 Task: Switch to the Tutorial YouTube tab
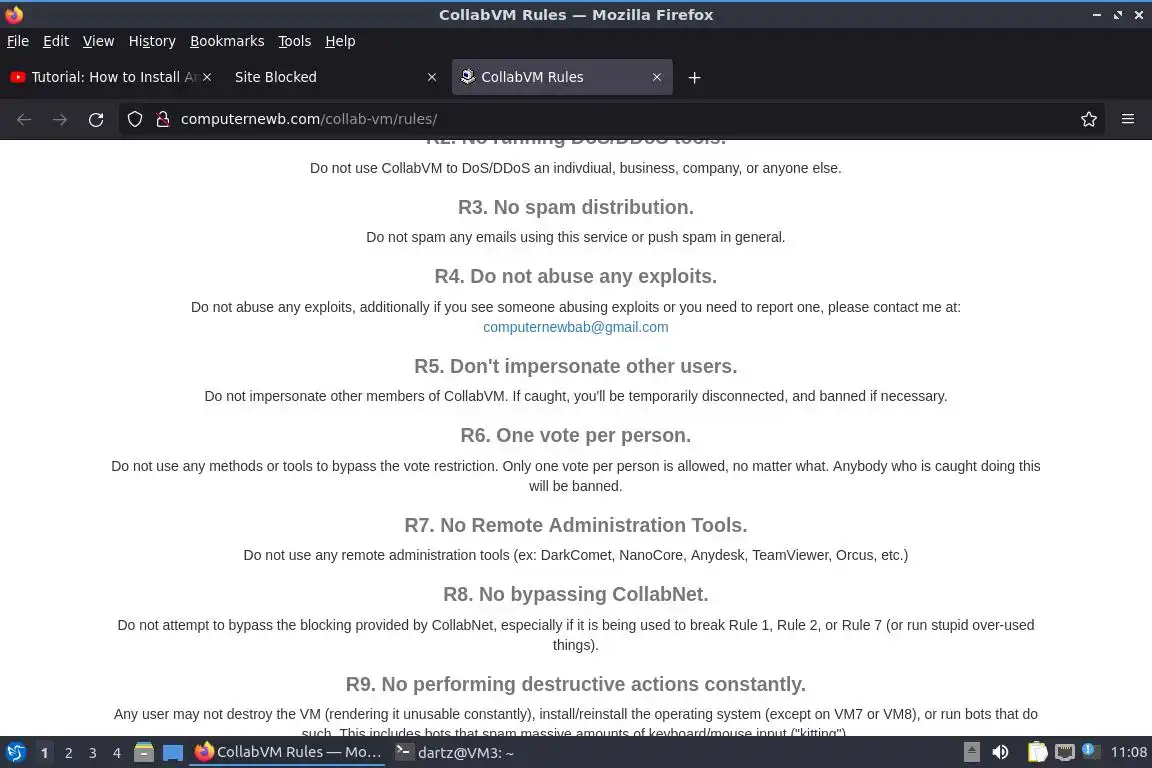click(x=110, y=77)
